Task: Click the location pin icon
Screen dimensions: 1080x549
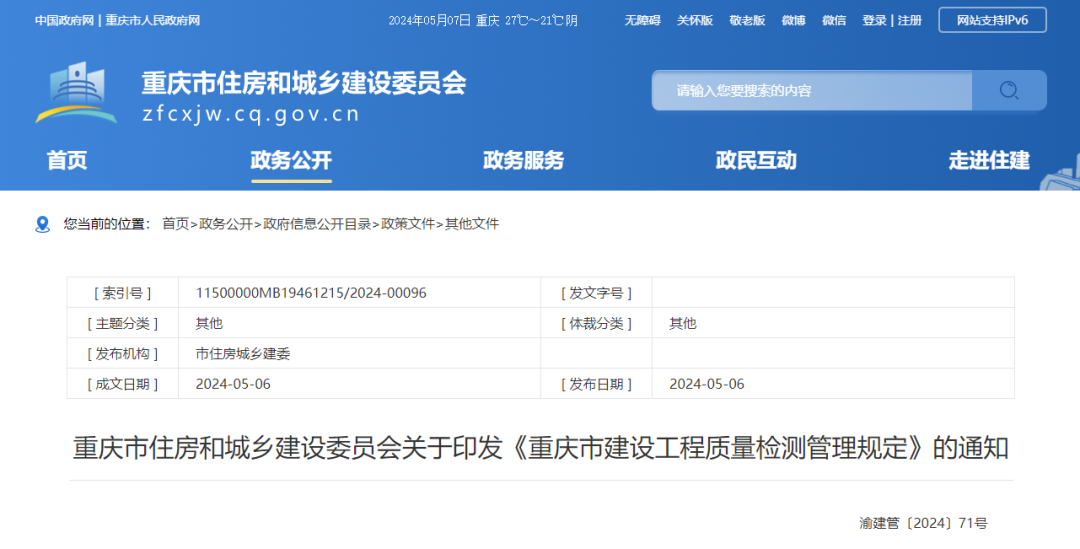Action: click(42, 224)
